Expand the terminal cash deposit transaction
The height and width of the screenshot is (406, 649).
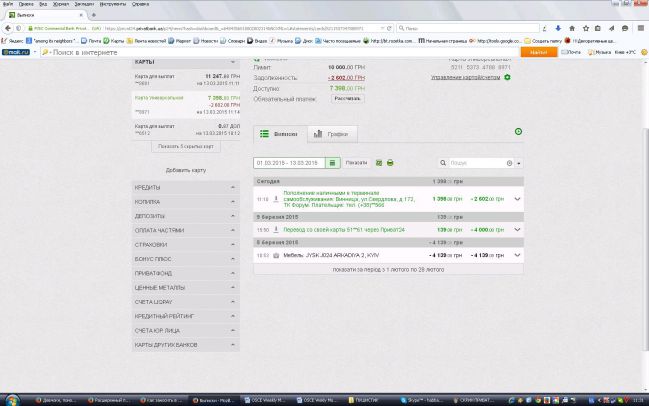pos(517,199)
